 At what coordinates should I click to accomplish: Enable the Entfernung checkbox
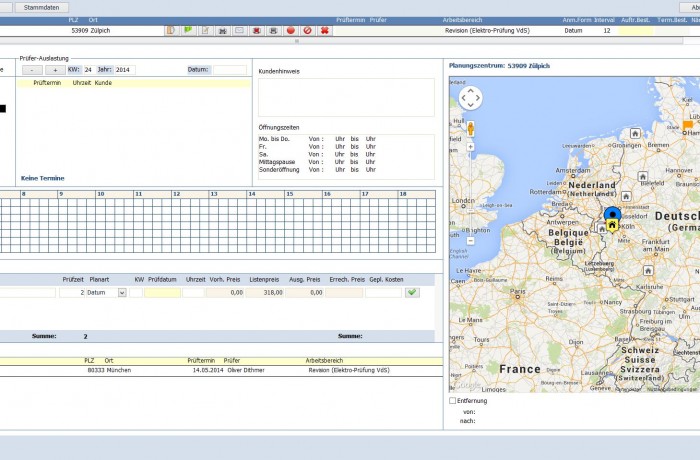click(453, 400)
